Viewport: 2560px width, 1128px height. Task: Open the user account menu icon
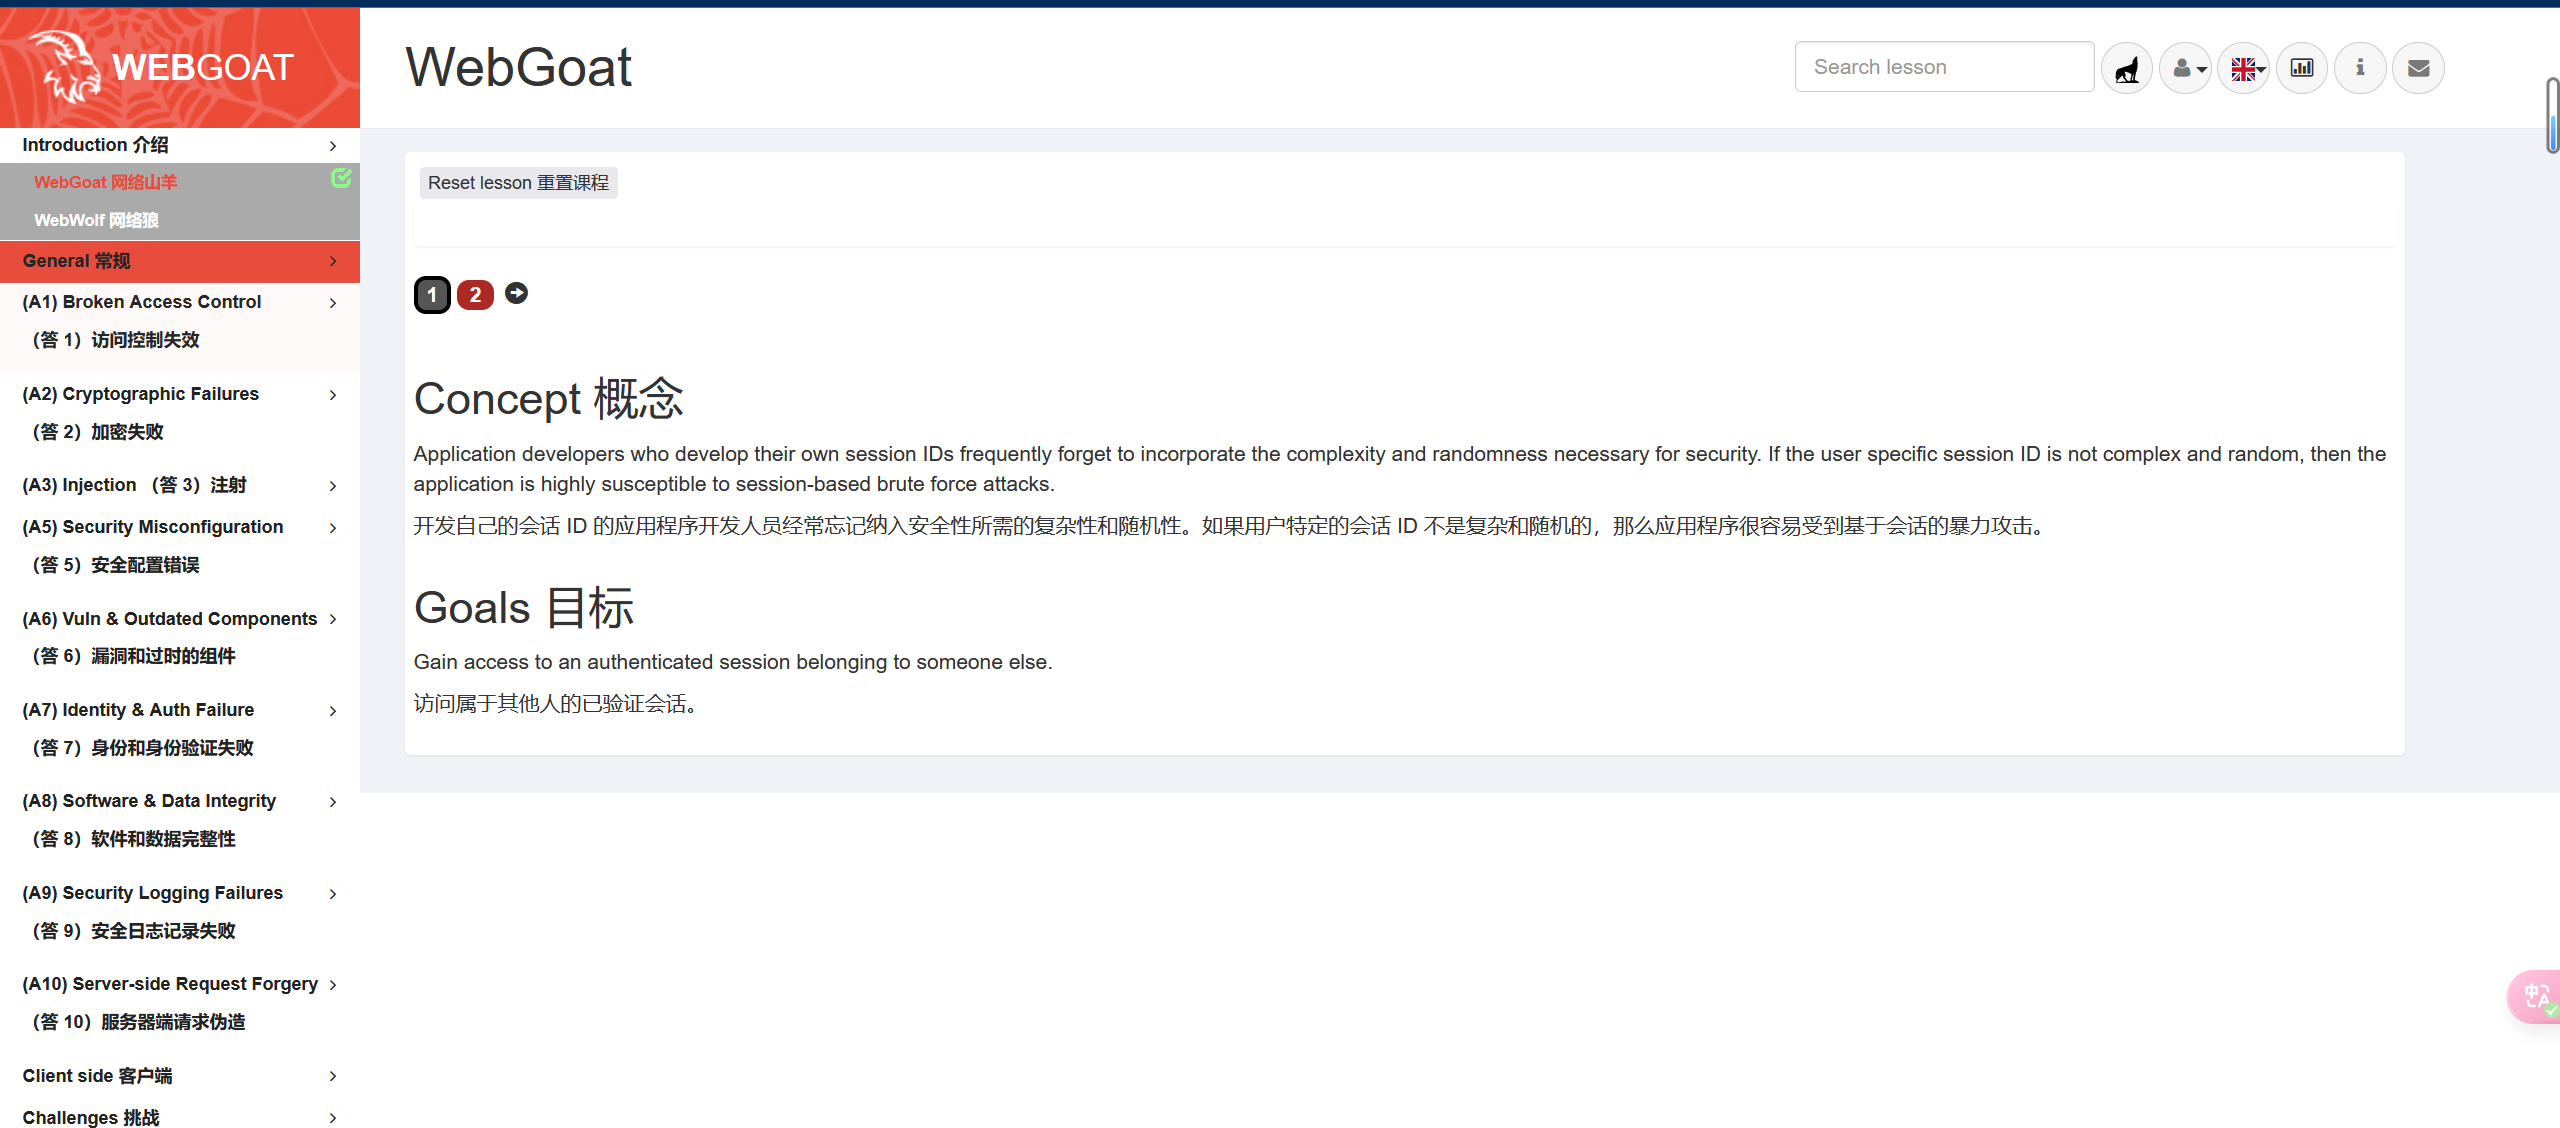2185,68
